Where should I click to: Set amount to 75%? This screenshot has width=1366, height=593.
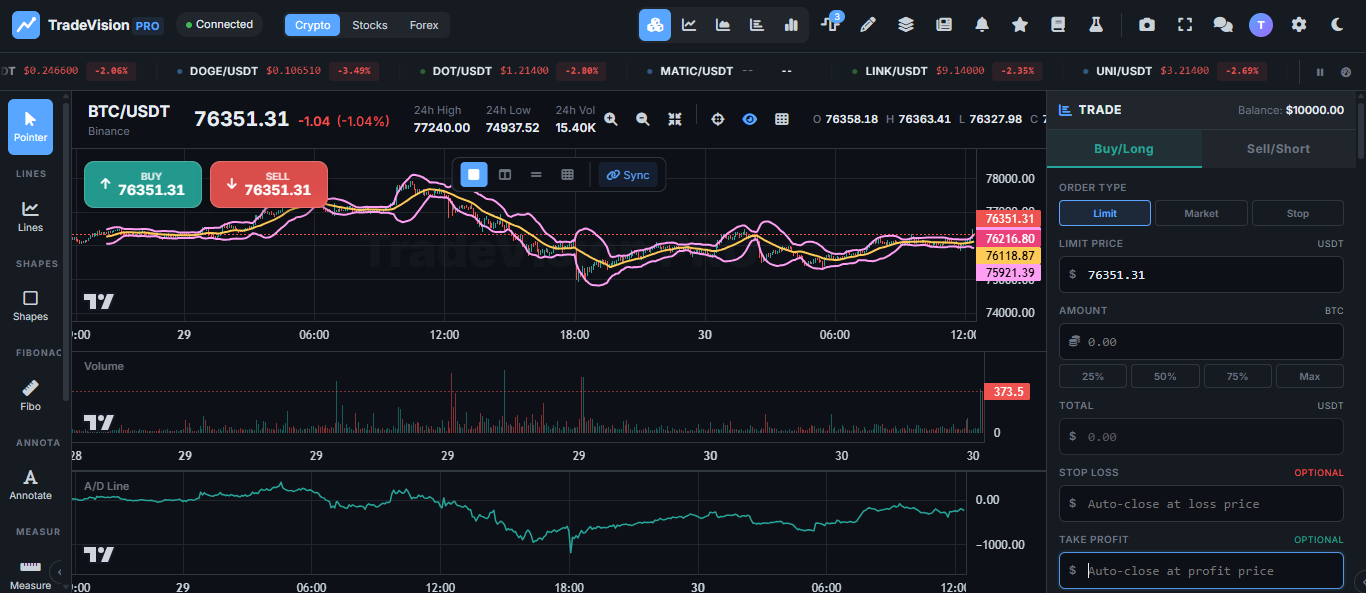click(x=1238, y=376)
